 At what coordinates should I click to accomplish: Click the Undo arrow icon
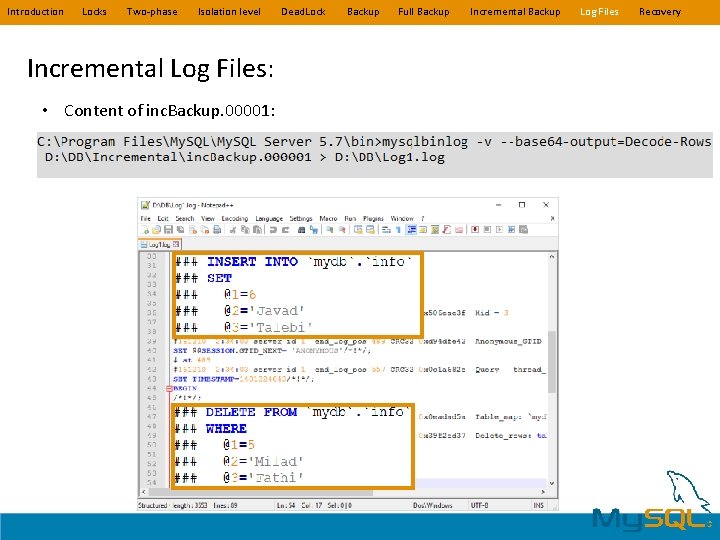pos(273,230)
